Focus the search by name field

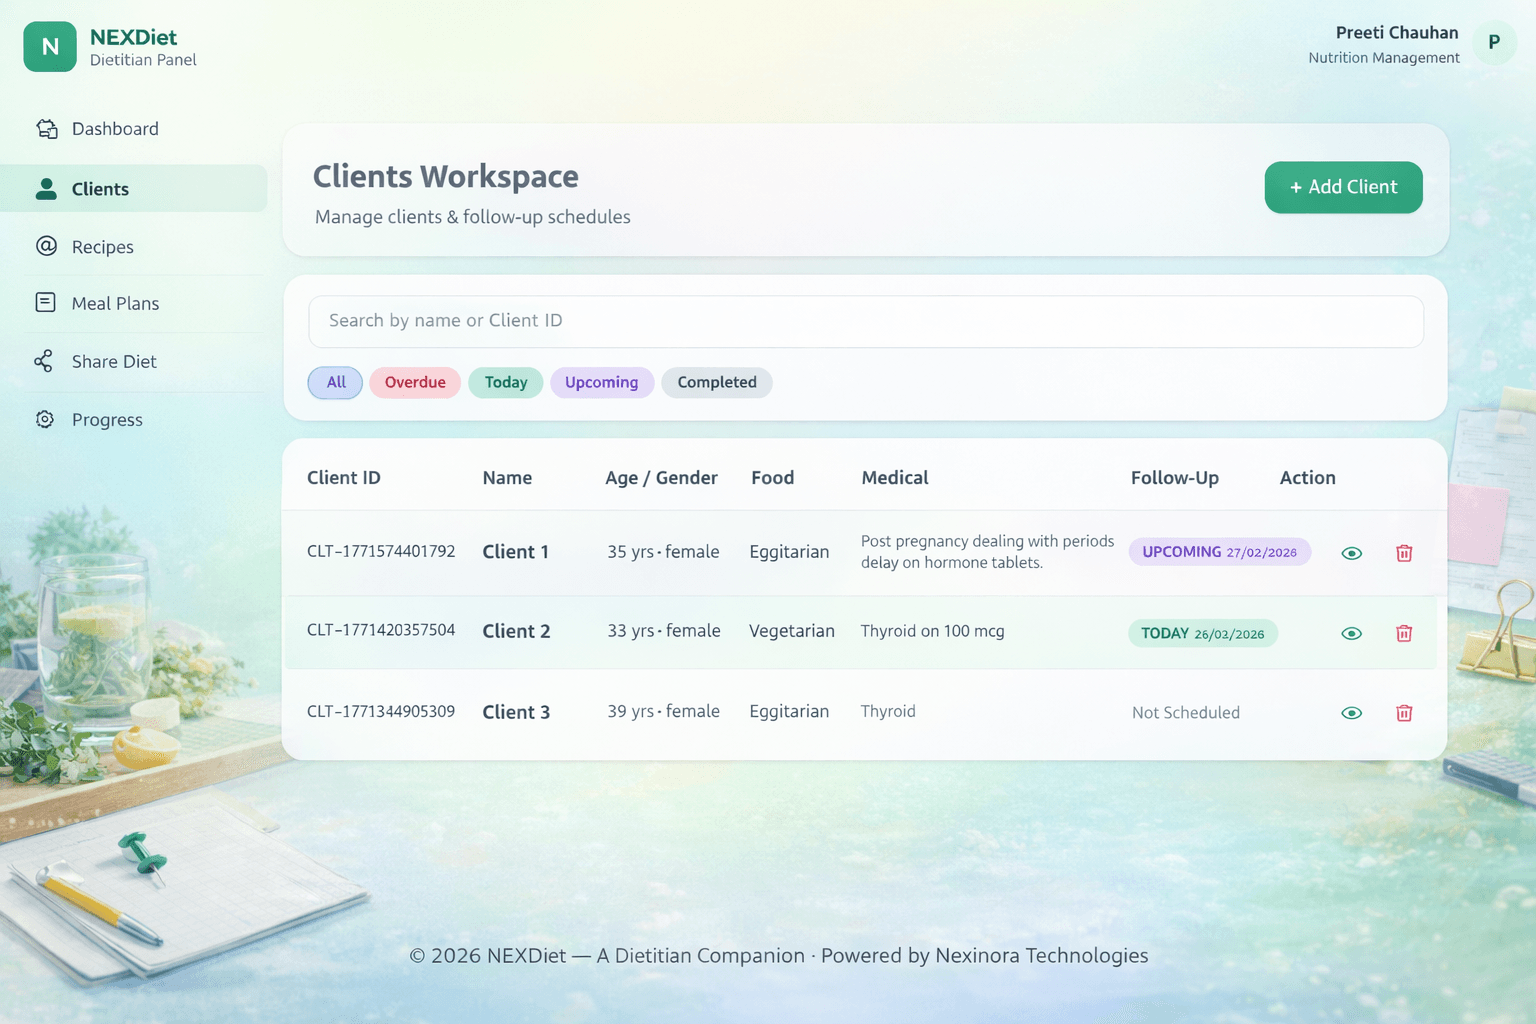coord(865,321)
